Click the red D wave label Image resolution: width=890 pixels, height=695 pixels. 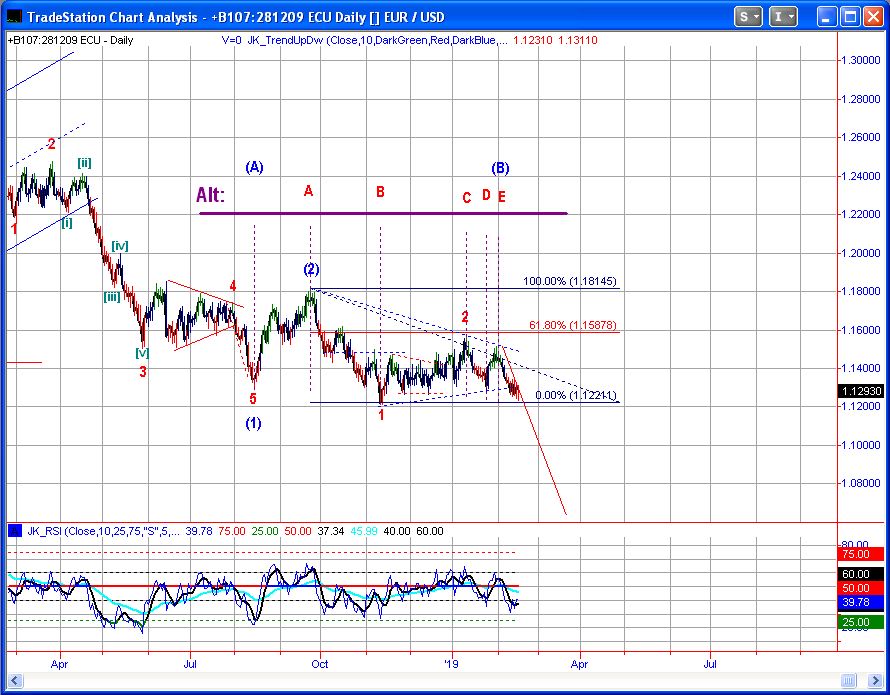click(486, 195)
